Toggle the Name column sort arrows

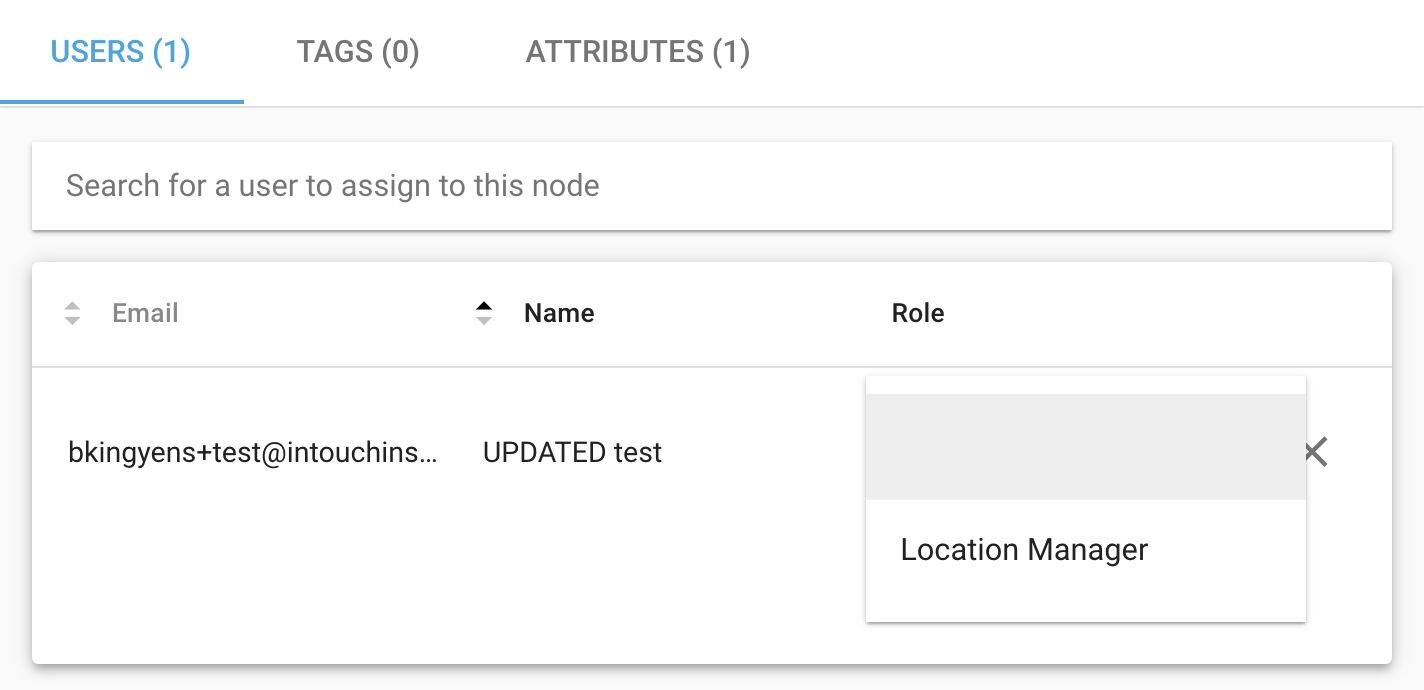tap(484, 313)
